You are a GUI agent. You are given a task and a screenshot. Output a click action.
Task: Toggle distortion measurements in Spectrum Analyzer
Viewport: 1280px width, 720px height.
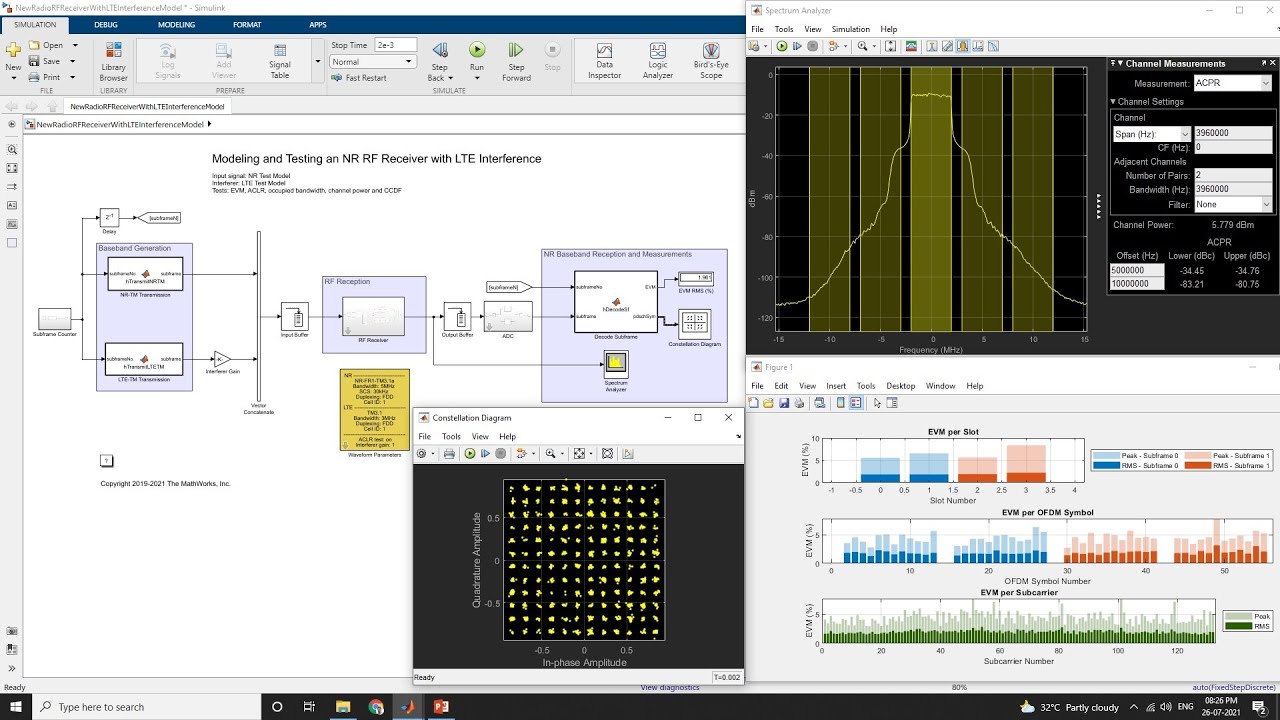click(x=977, y=46)
